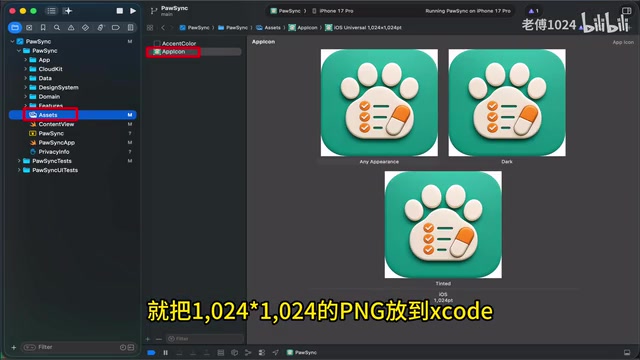This screenshot has width=640, height=360.
Task: Open PawSync main branch selector
Action: (x=169, y=11)
